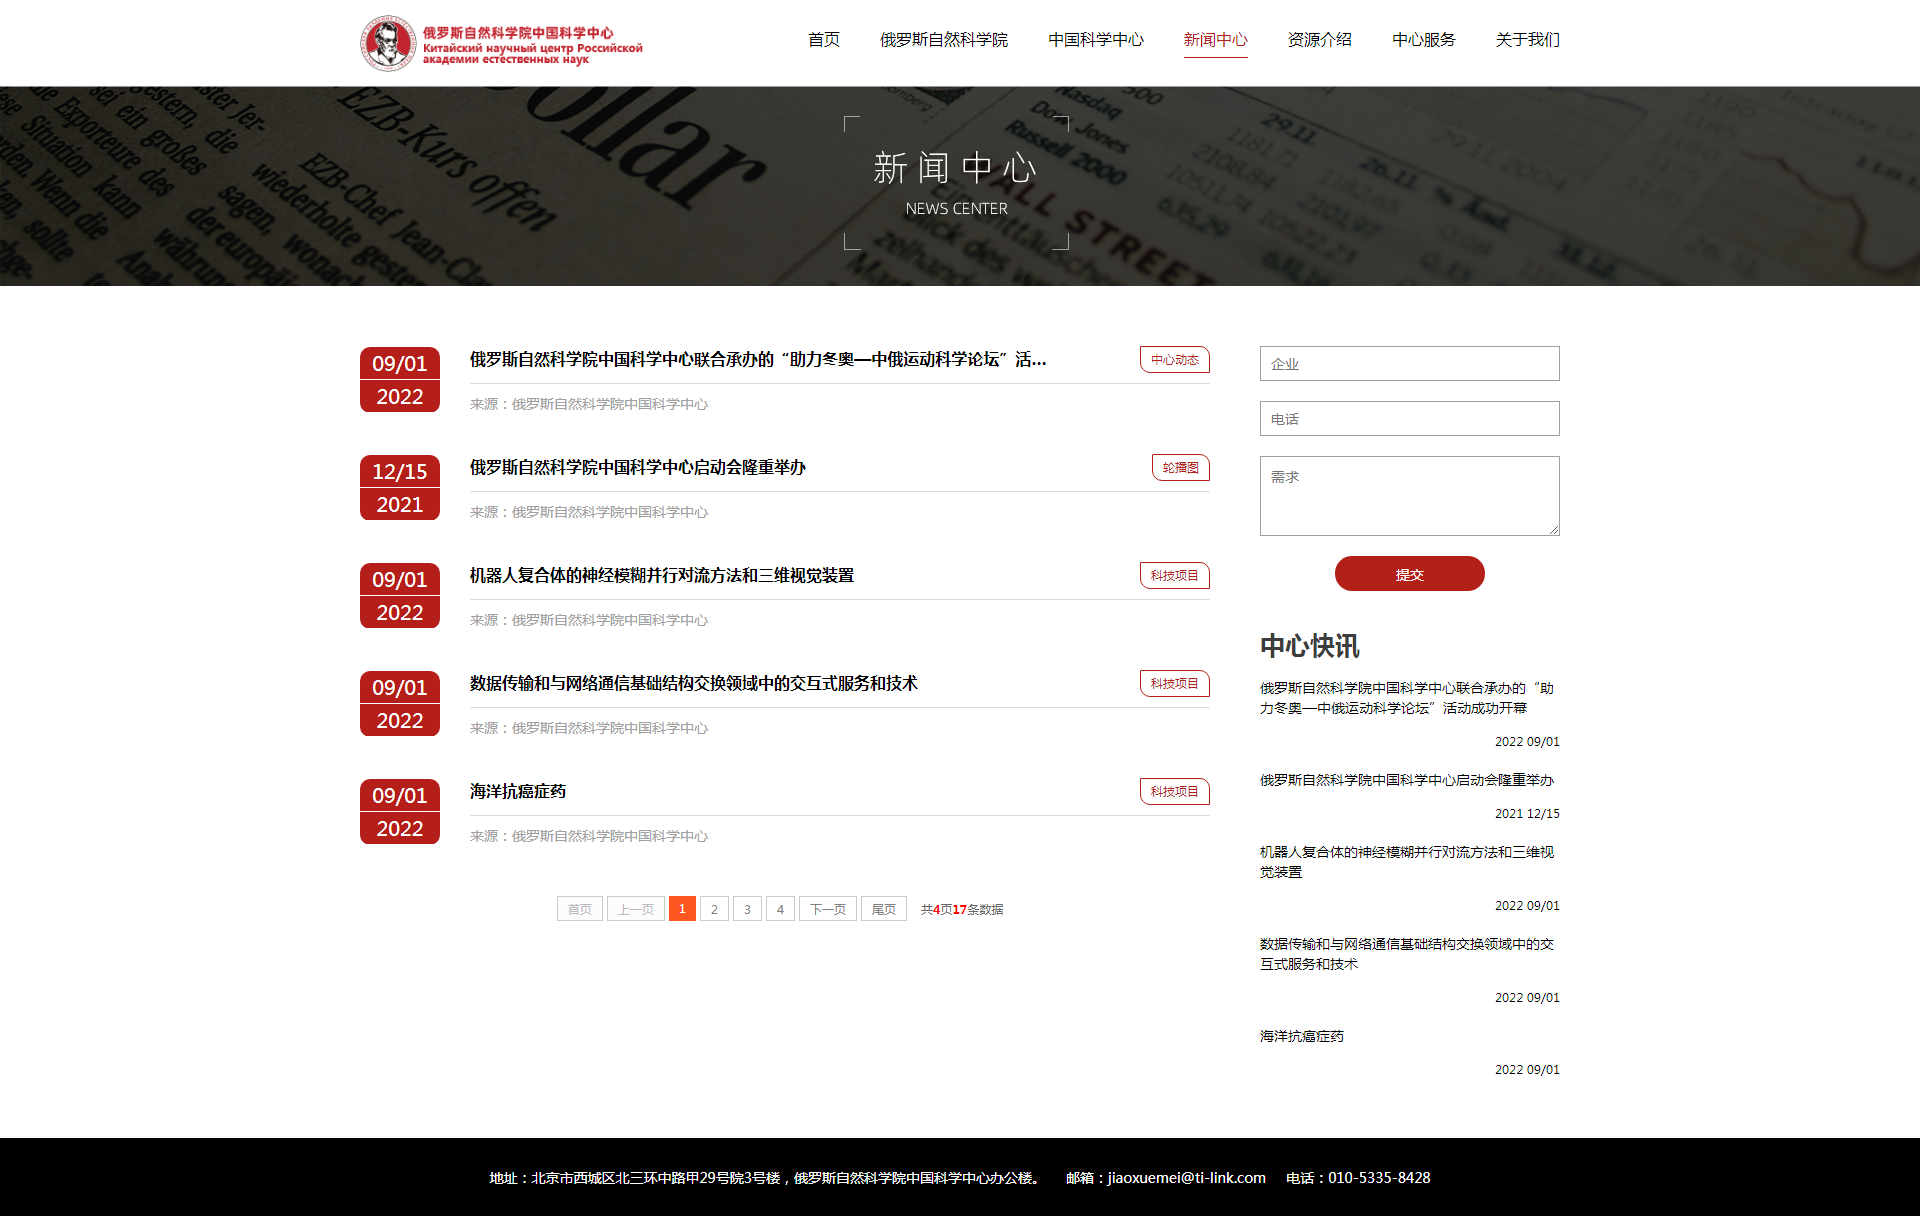Click 尾页 to go to last page
Image resolution: width=1920 pixels, height=1216 pixels.
883,909
